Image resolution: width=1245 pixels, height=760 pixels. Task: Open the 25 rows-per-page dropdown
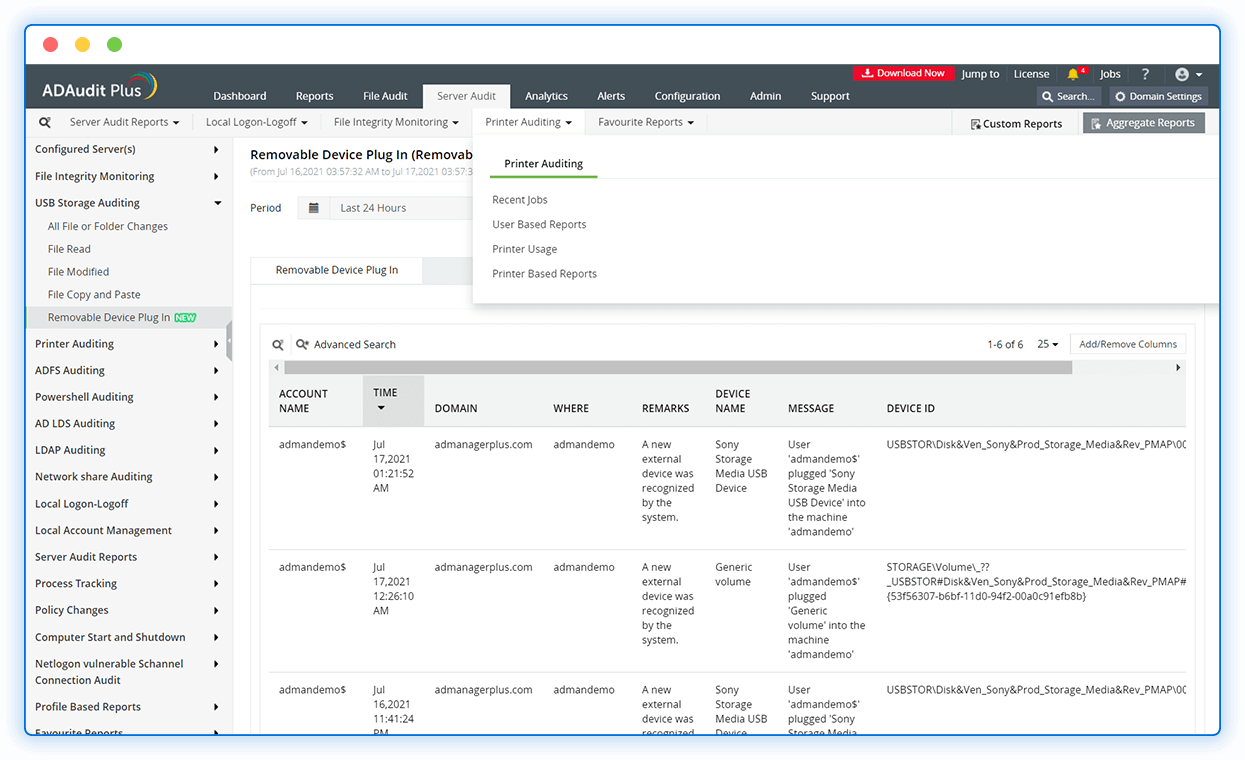tap(1047, 344)
